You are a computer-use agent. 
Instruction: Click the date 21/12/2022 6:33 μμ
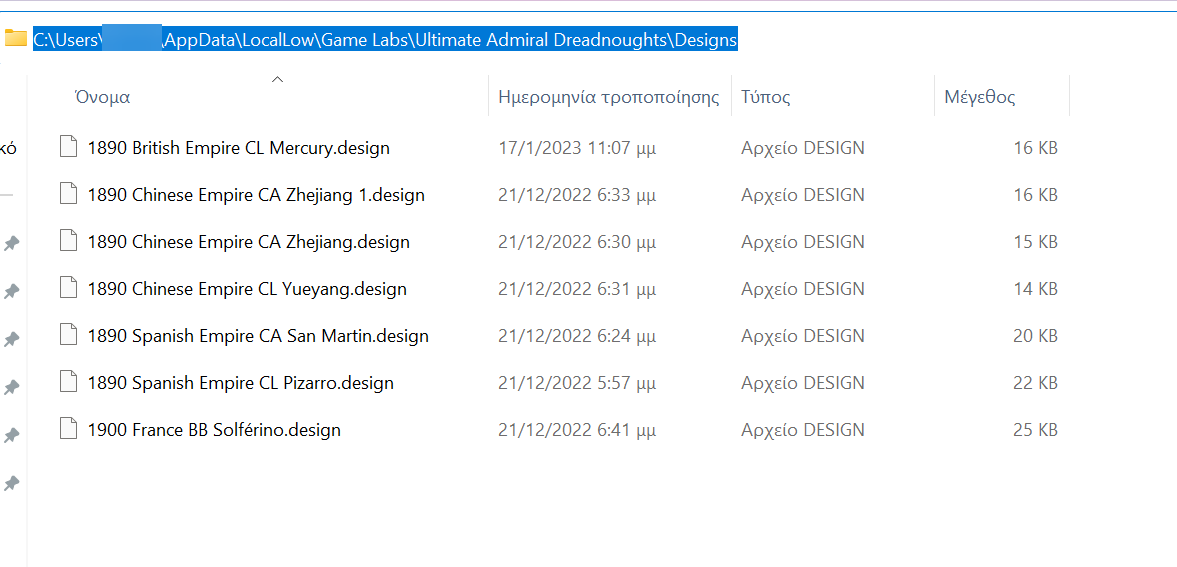pyautogui.click(x=577, y=195)
